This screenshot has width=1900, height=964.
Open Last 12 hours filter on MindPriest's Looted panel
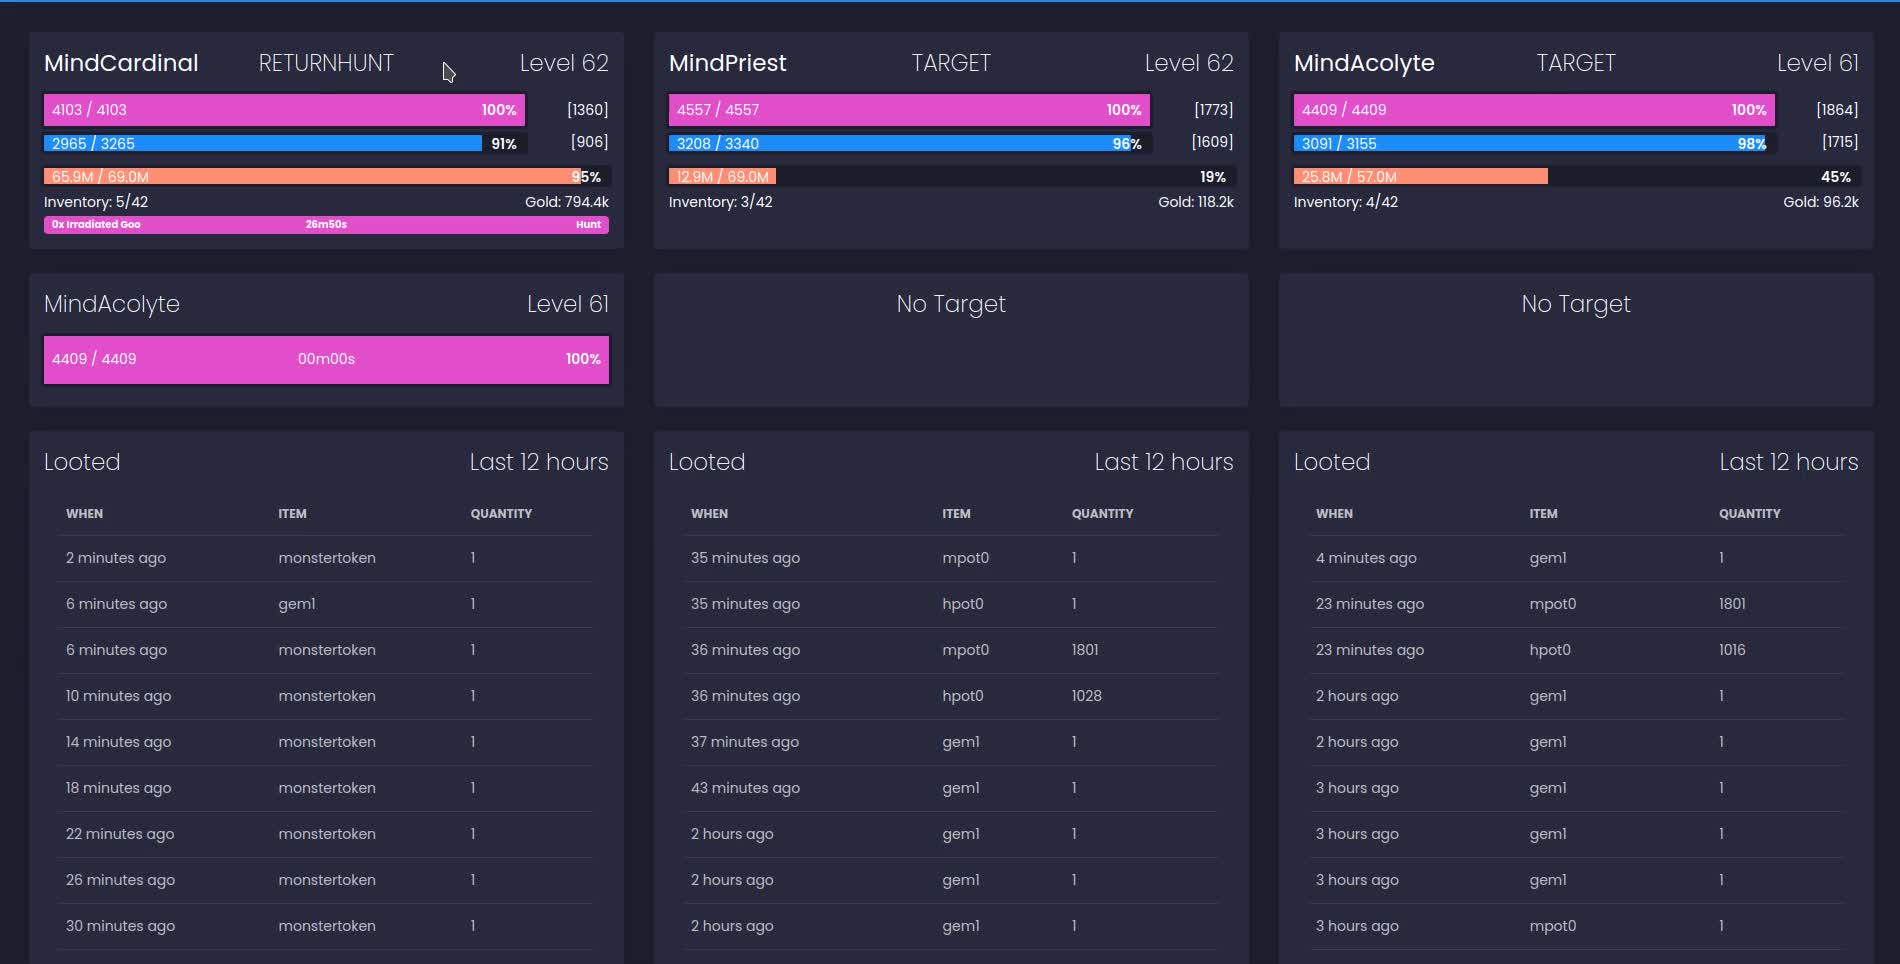pos(1164,462)
